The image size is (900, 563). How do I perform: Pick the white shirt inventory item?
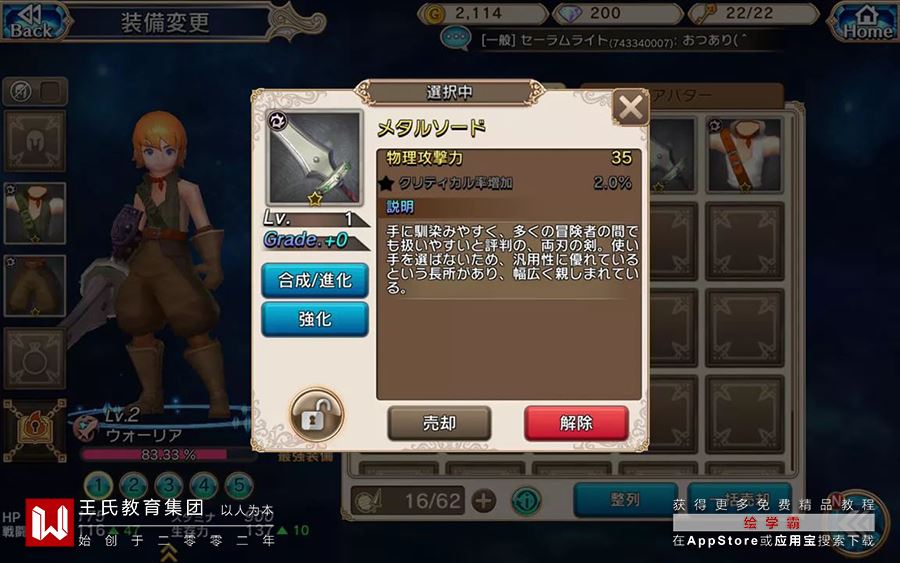pyautogui.click(x=744, y=155)
